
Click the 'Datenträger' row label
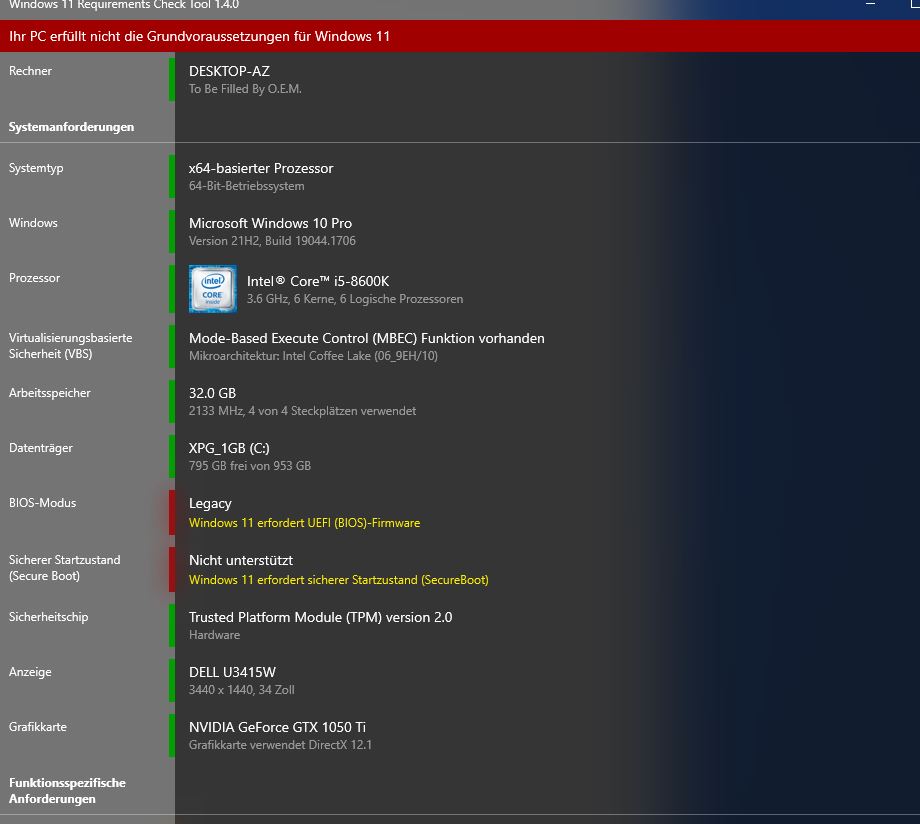tap(41, 448)
